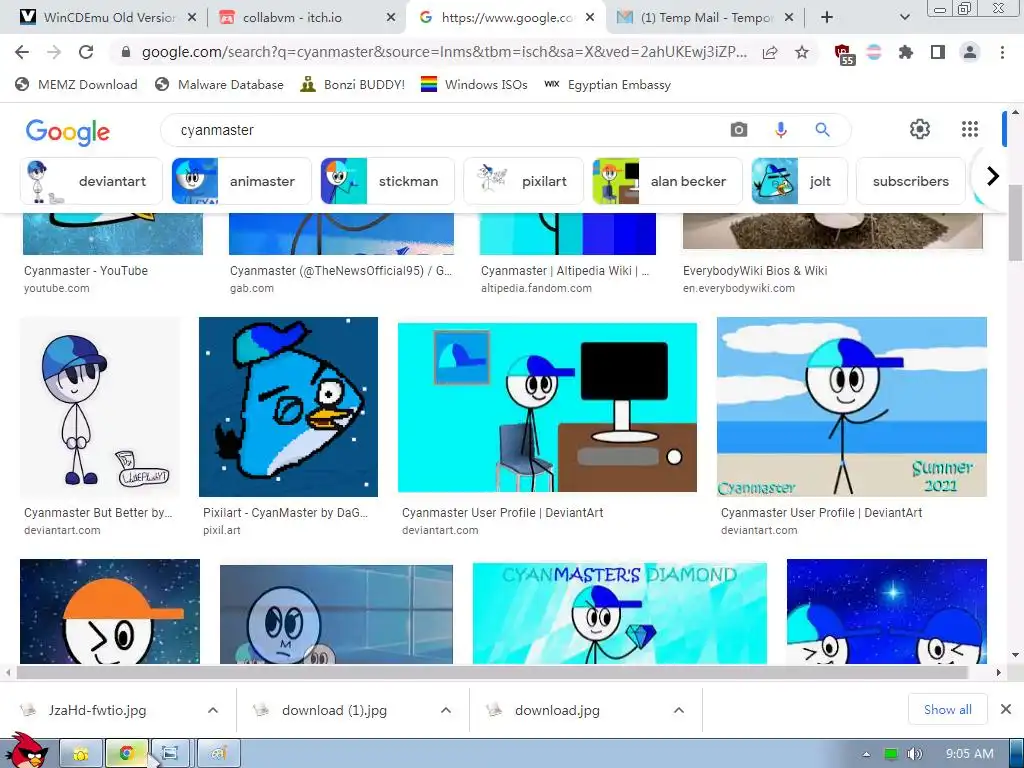Screen dimensions: 1024x768
Task: Filter images by pixilart chip
Action: click(x=523, y=181)
